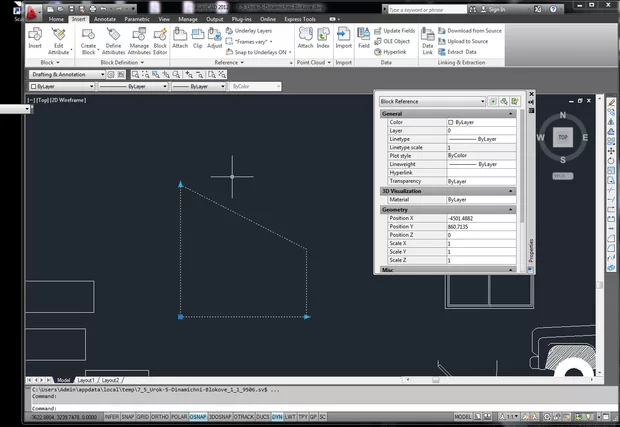Select the Create Block tool

click(88, 36)
